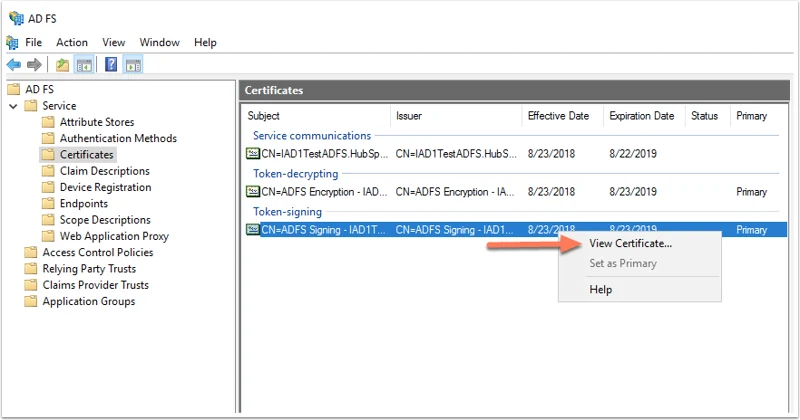
Task: Click the Attribute Stores folder icon
Action: pos(48,122)
